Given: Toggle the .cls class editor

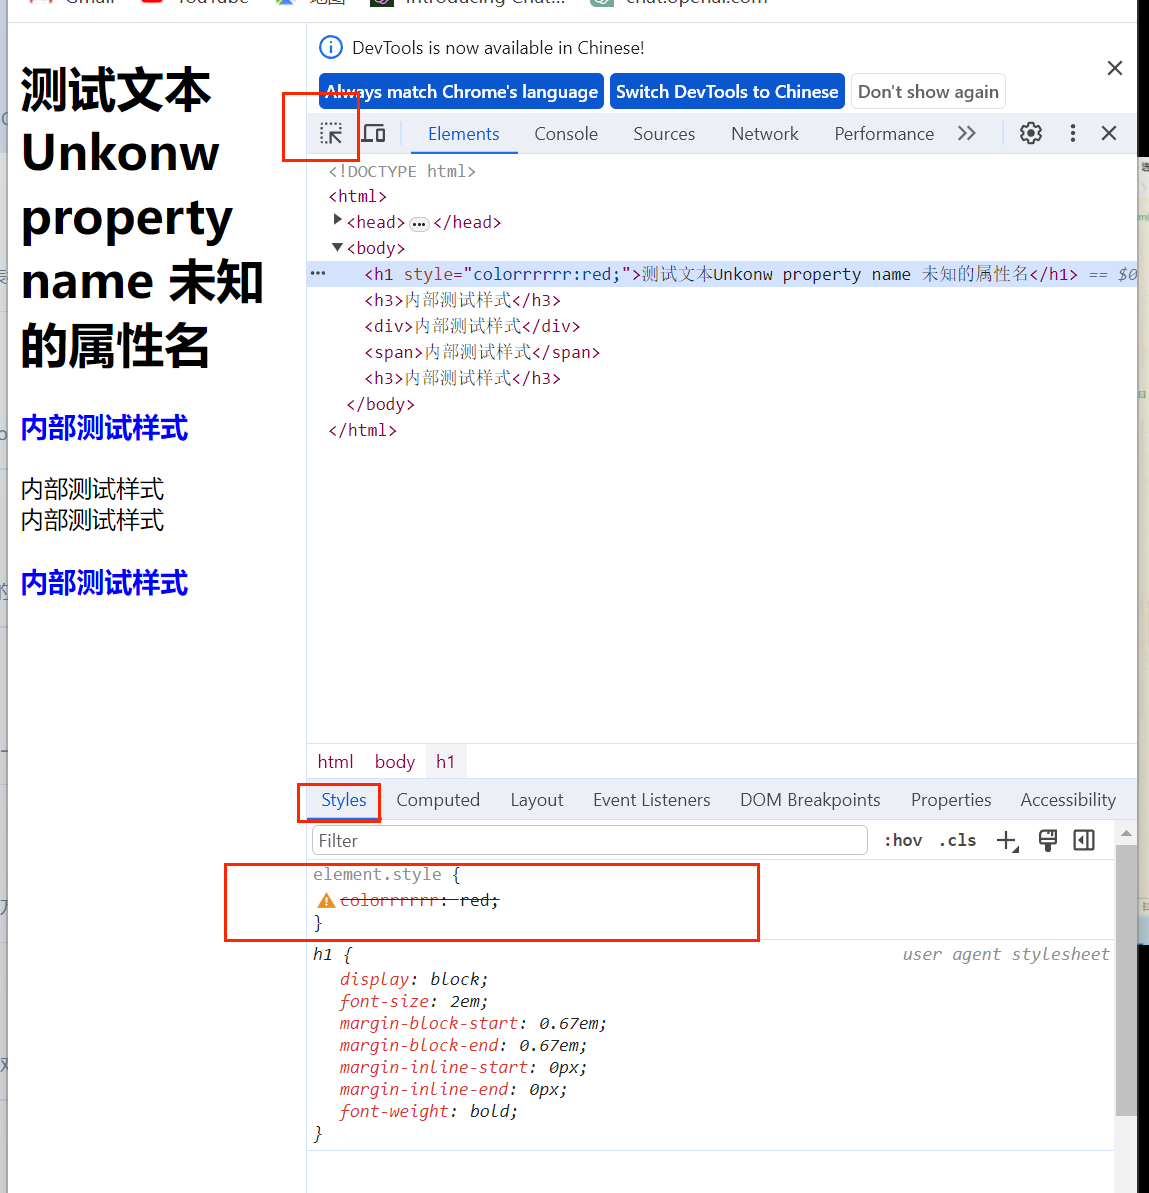Looking at the screenshot, I should 957,841.
